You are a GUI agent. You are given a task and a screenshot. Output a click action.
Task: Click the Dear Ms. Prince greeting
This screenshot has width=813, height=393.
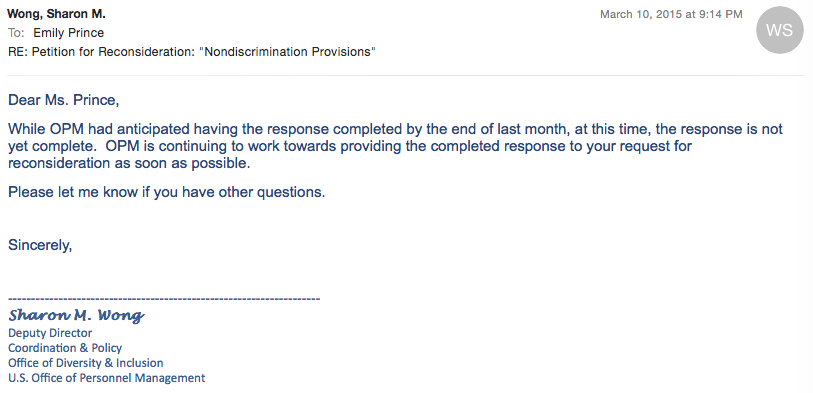click(x=63, y=100)
